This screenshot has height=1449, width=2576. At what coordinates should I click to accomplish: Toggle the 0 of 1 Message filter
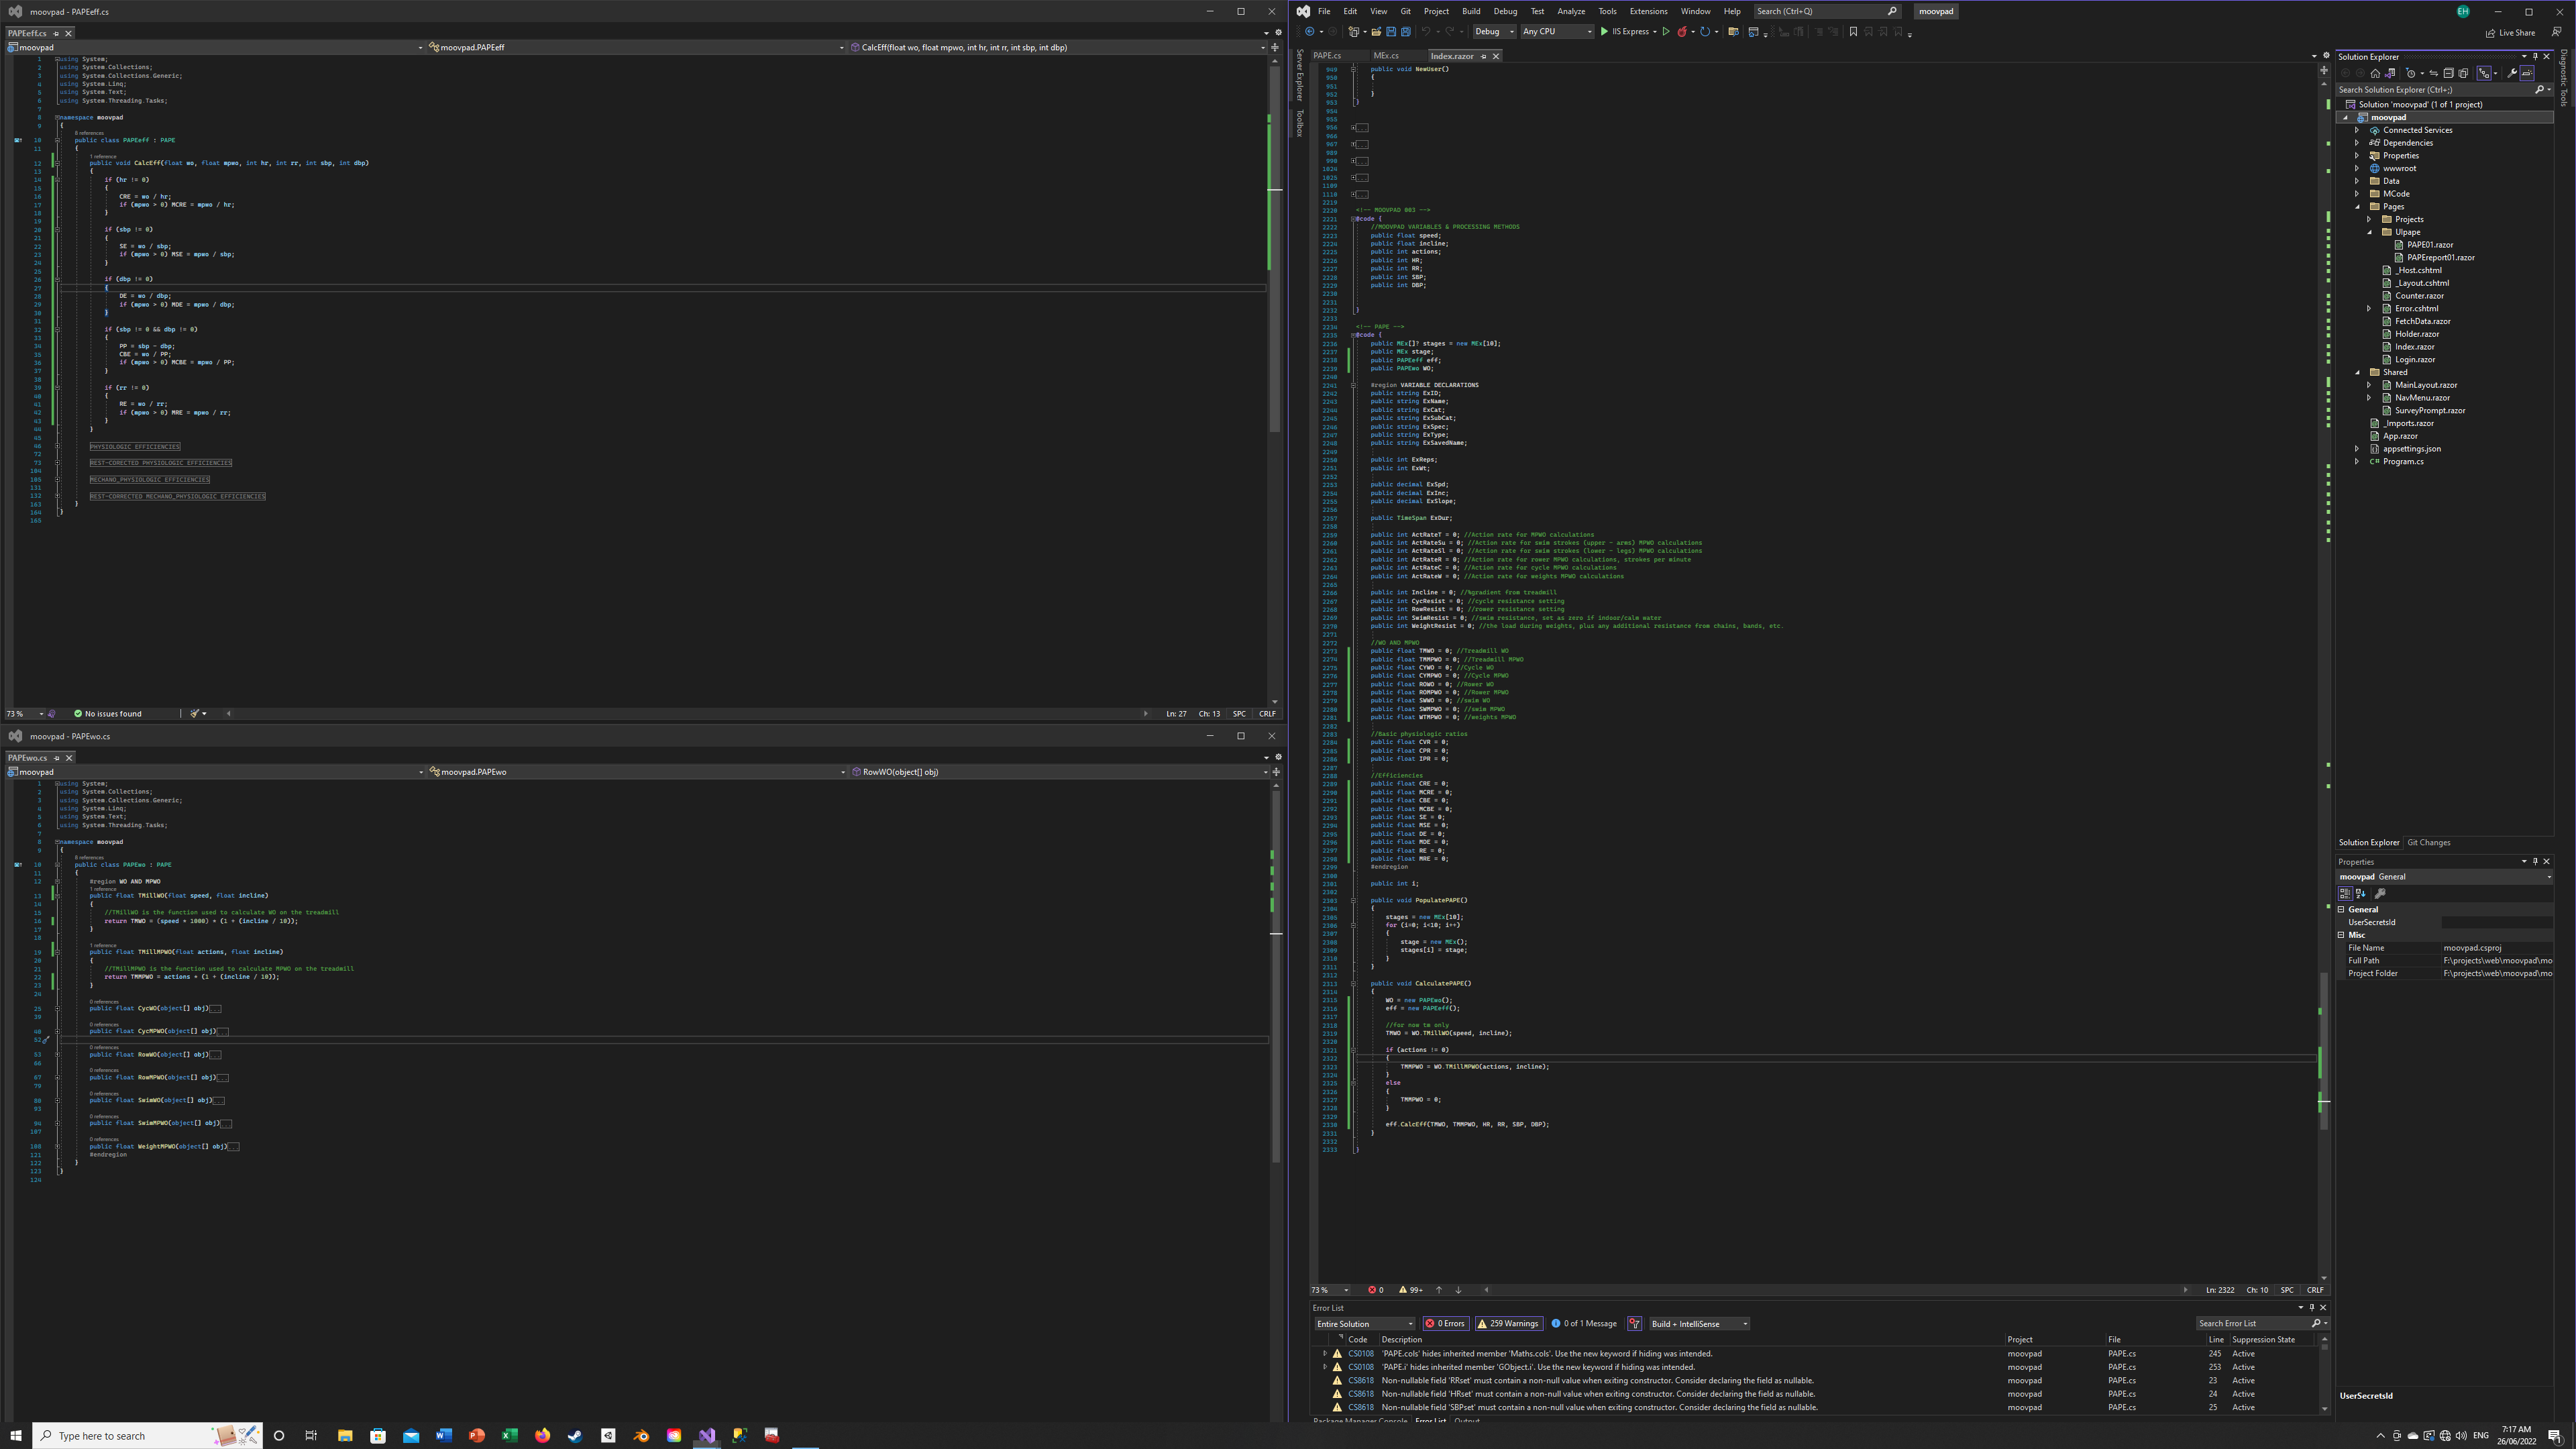click(1584, 1323)
